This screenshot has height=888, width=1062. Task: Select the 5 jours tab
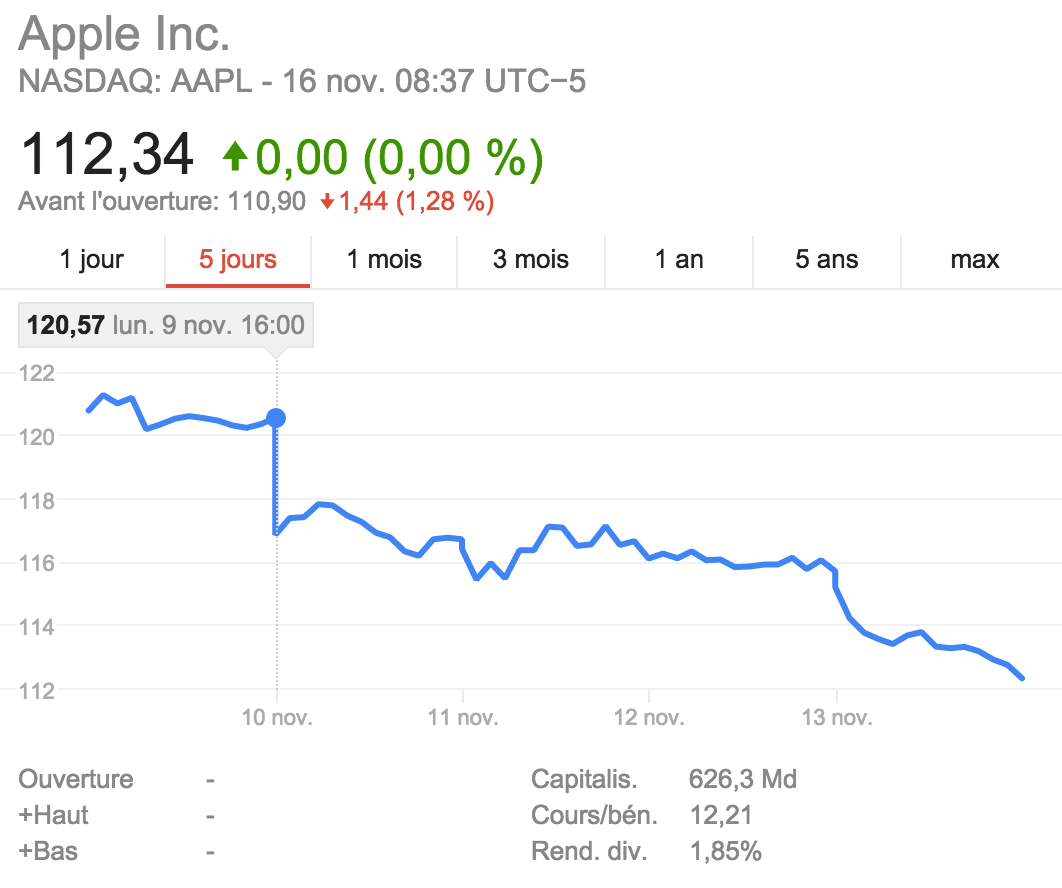pyautogui.click(x=238, y=260)
